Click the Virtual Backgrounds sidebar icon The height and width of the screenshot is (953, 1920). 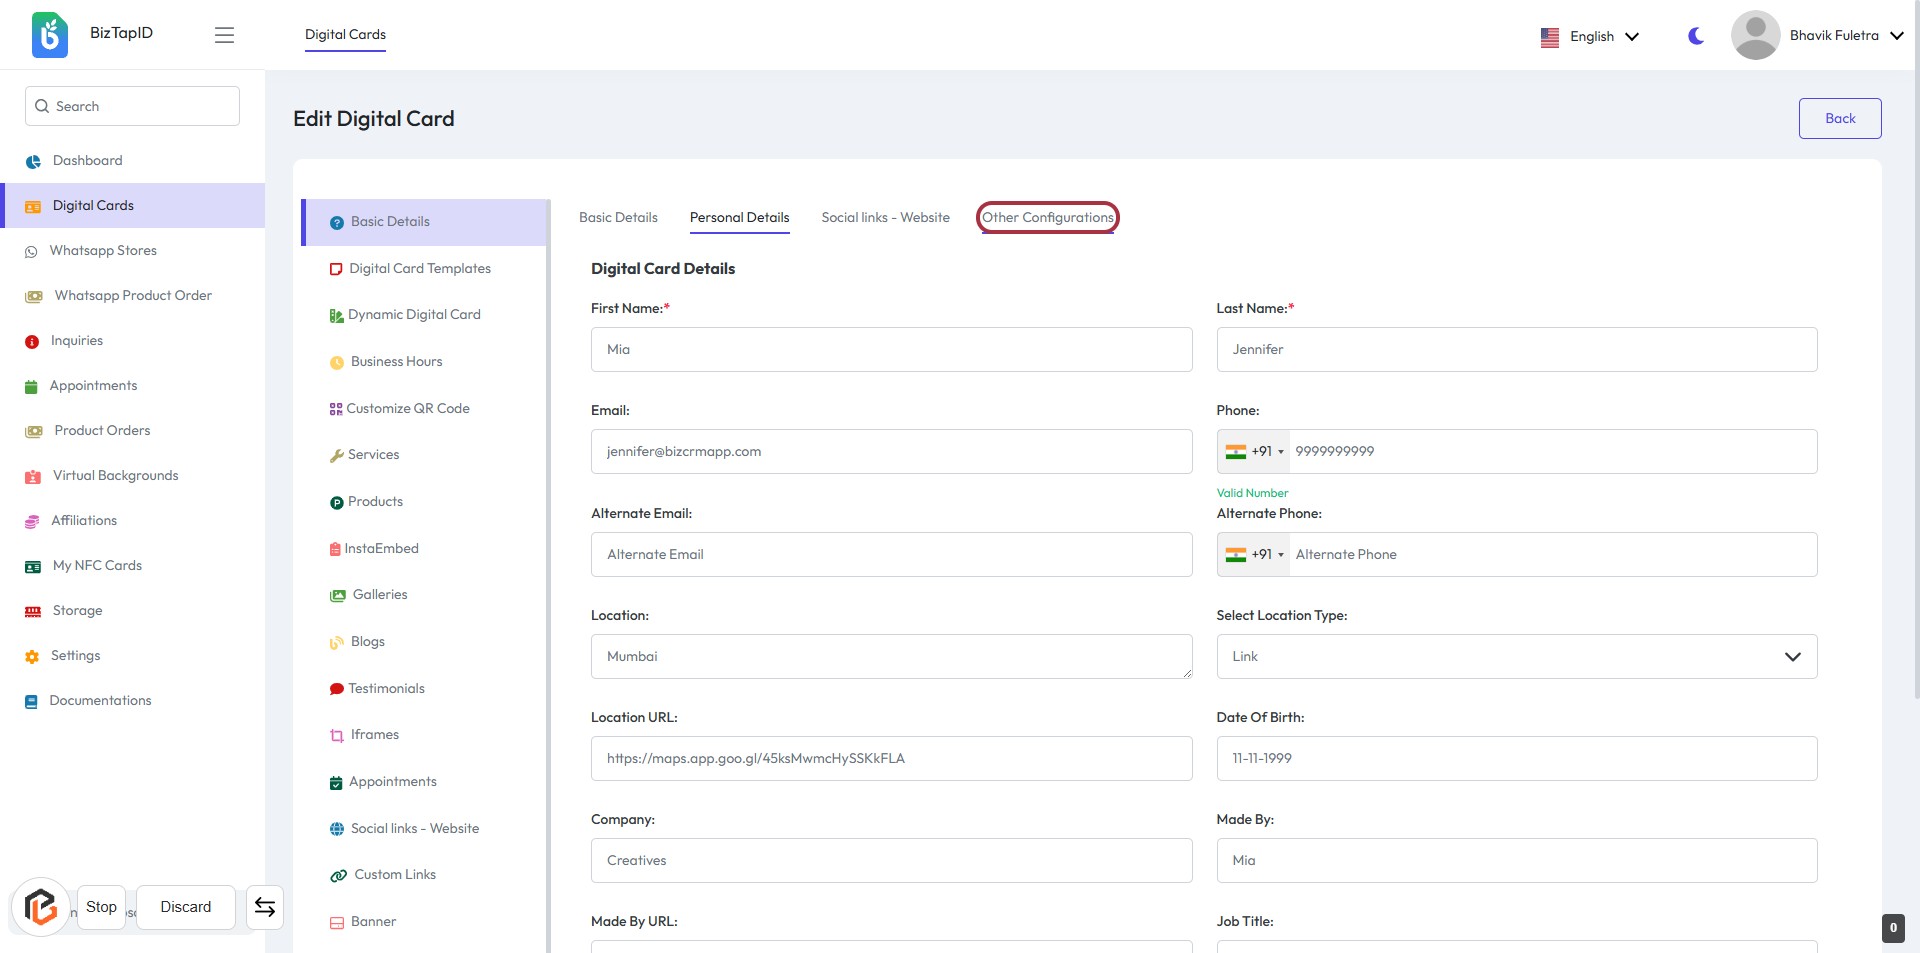[33, 476]
